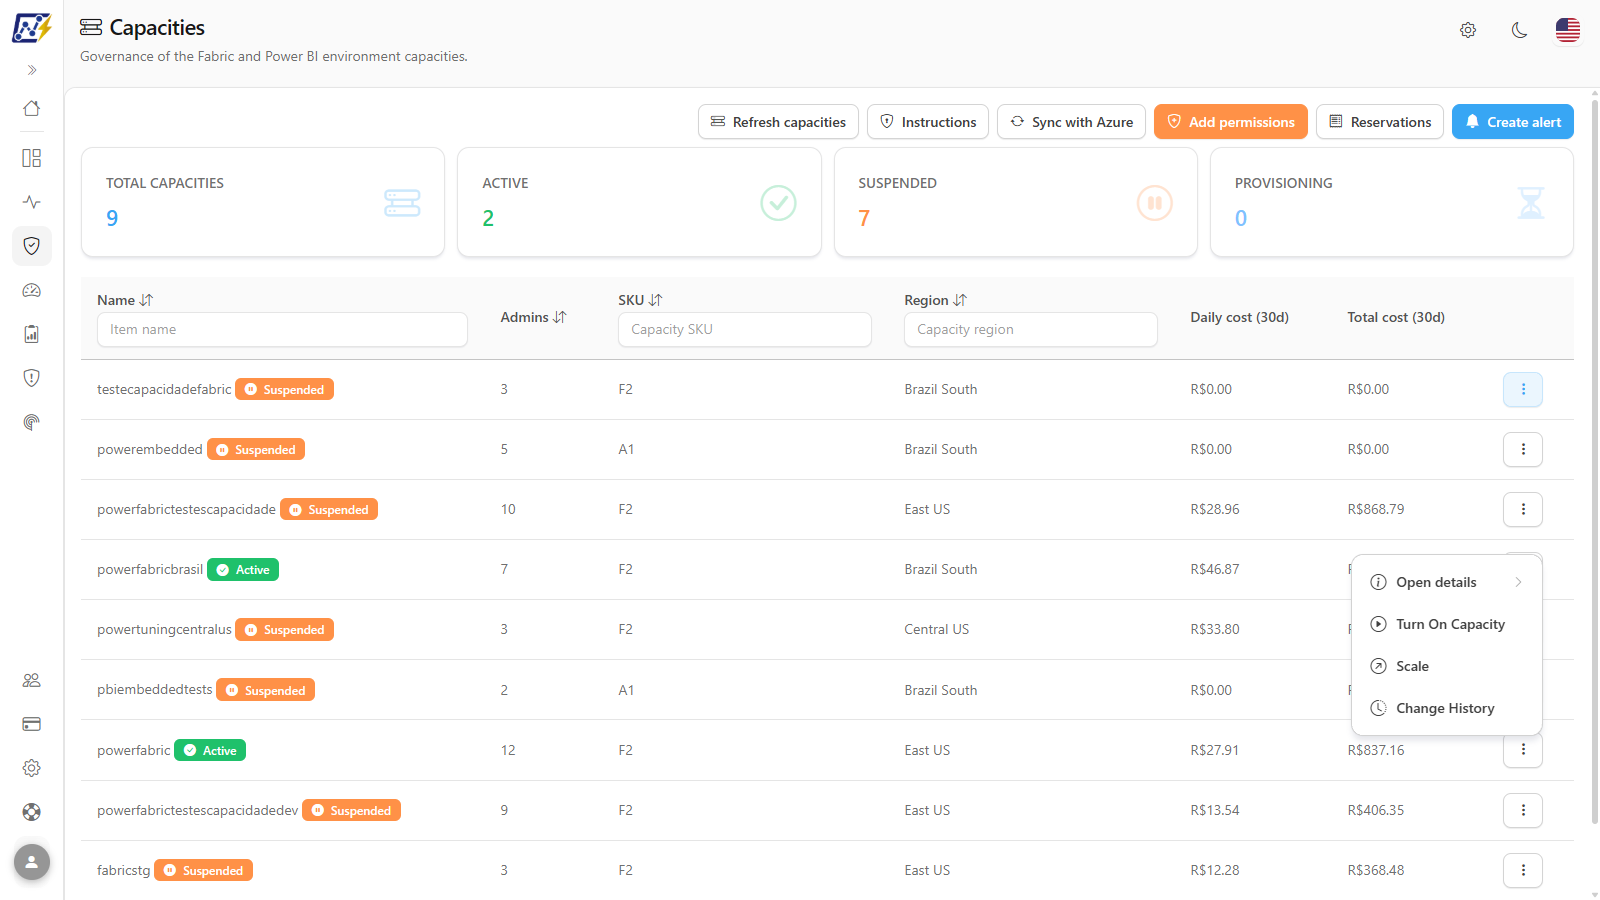
Task: Open the activity pulse icon in sidebar
Action: pos(32,202)
